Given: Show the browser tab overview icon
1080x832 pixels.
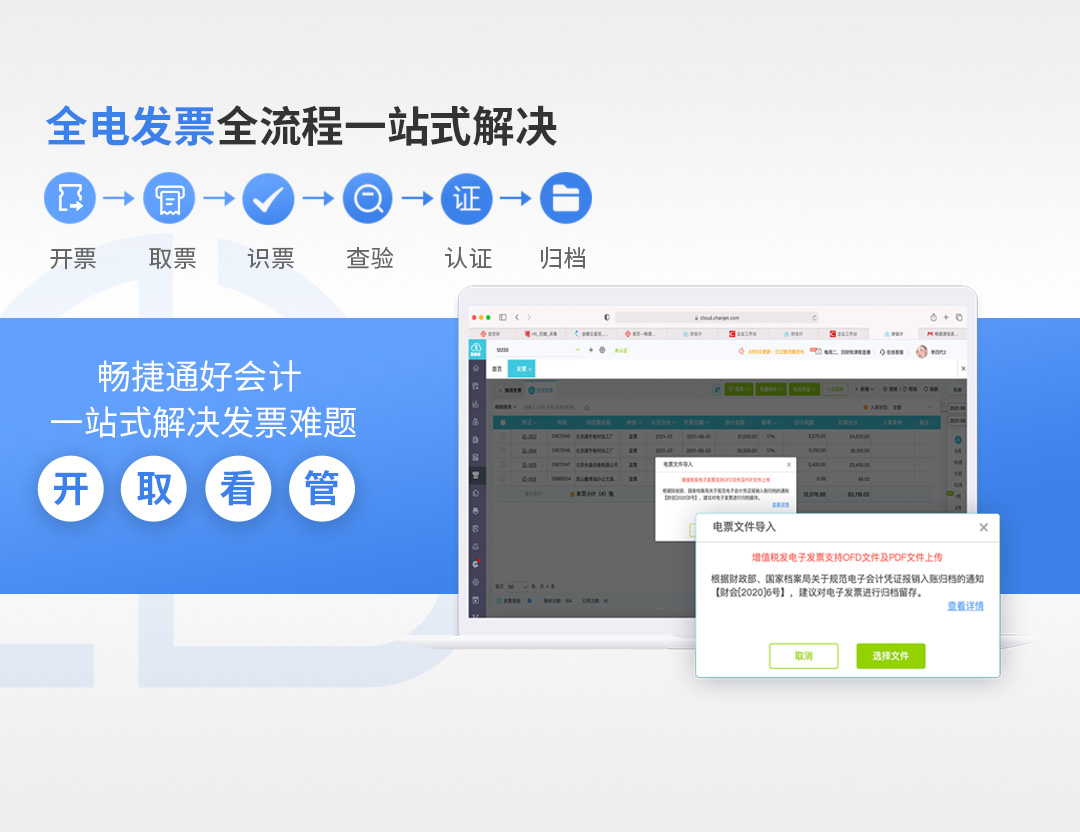Looking at the screenshot, I should tap(959, 317).
